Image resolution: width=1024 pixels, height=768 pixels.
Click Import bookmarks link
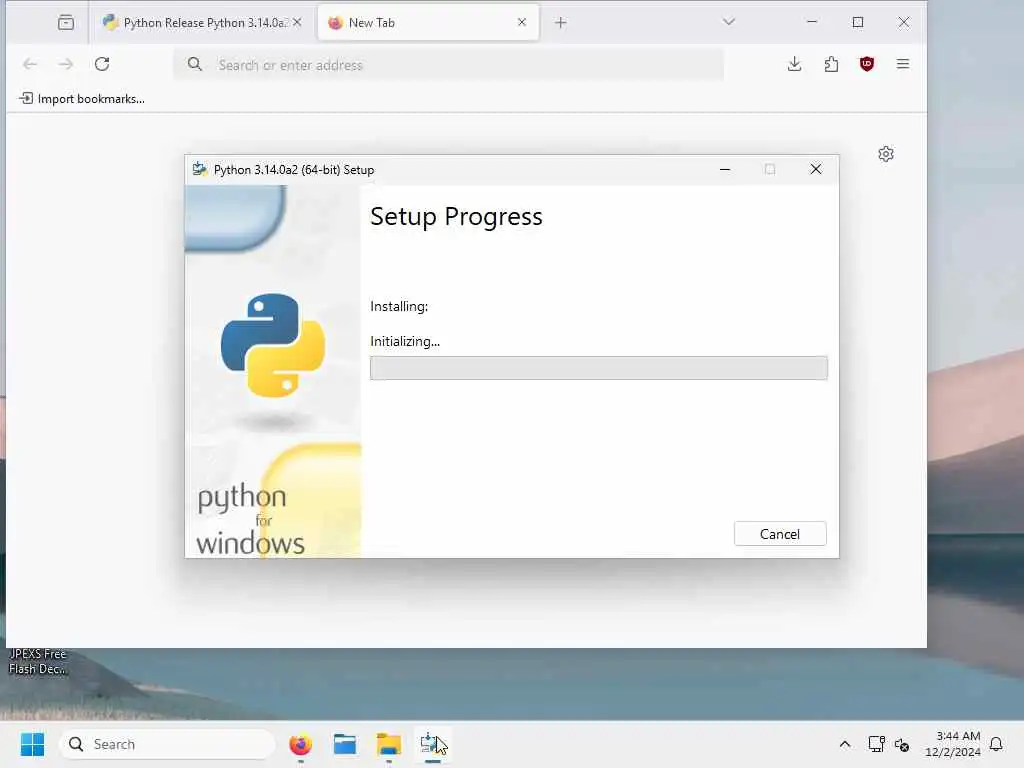tap(82, 99)
